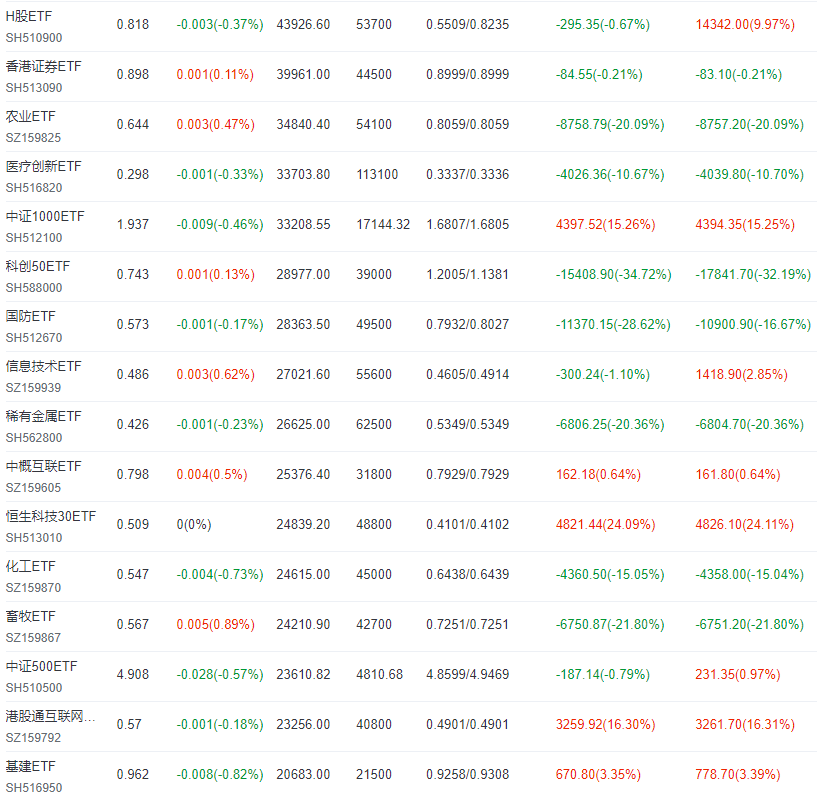Open the 畜牧ETF fund name
Viewport: 817px width, 800px height.
point(30,617)
